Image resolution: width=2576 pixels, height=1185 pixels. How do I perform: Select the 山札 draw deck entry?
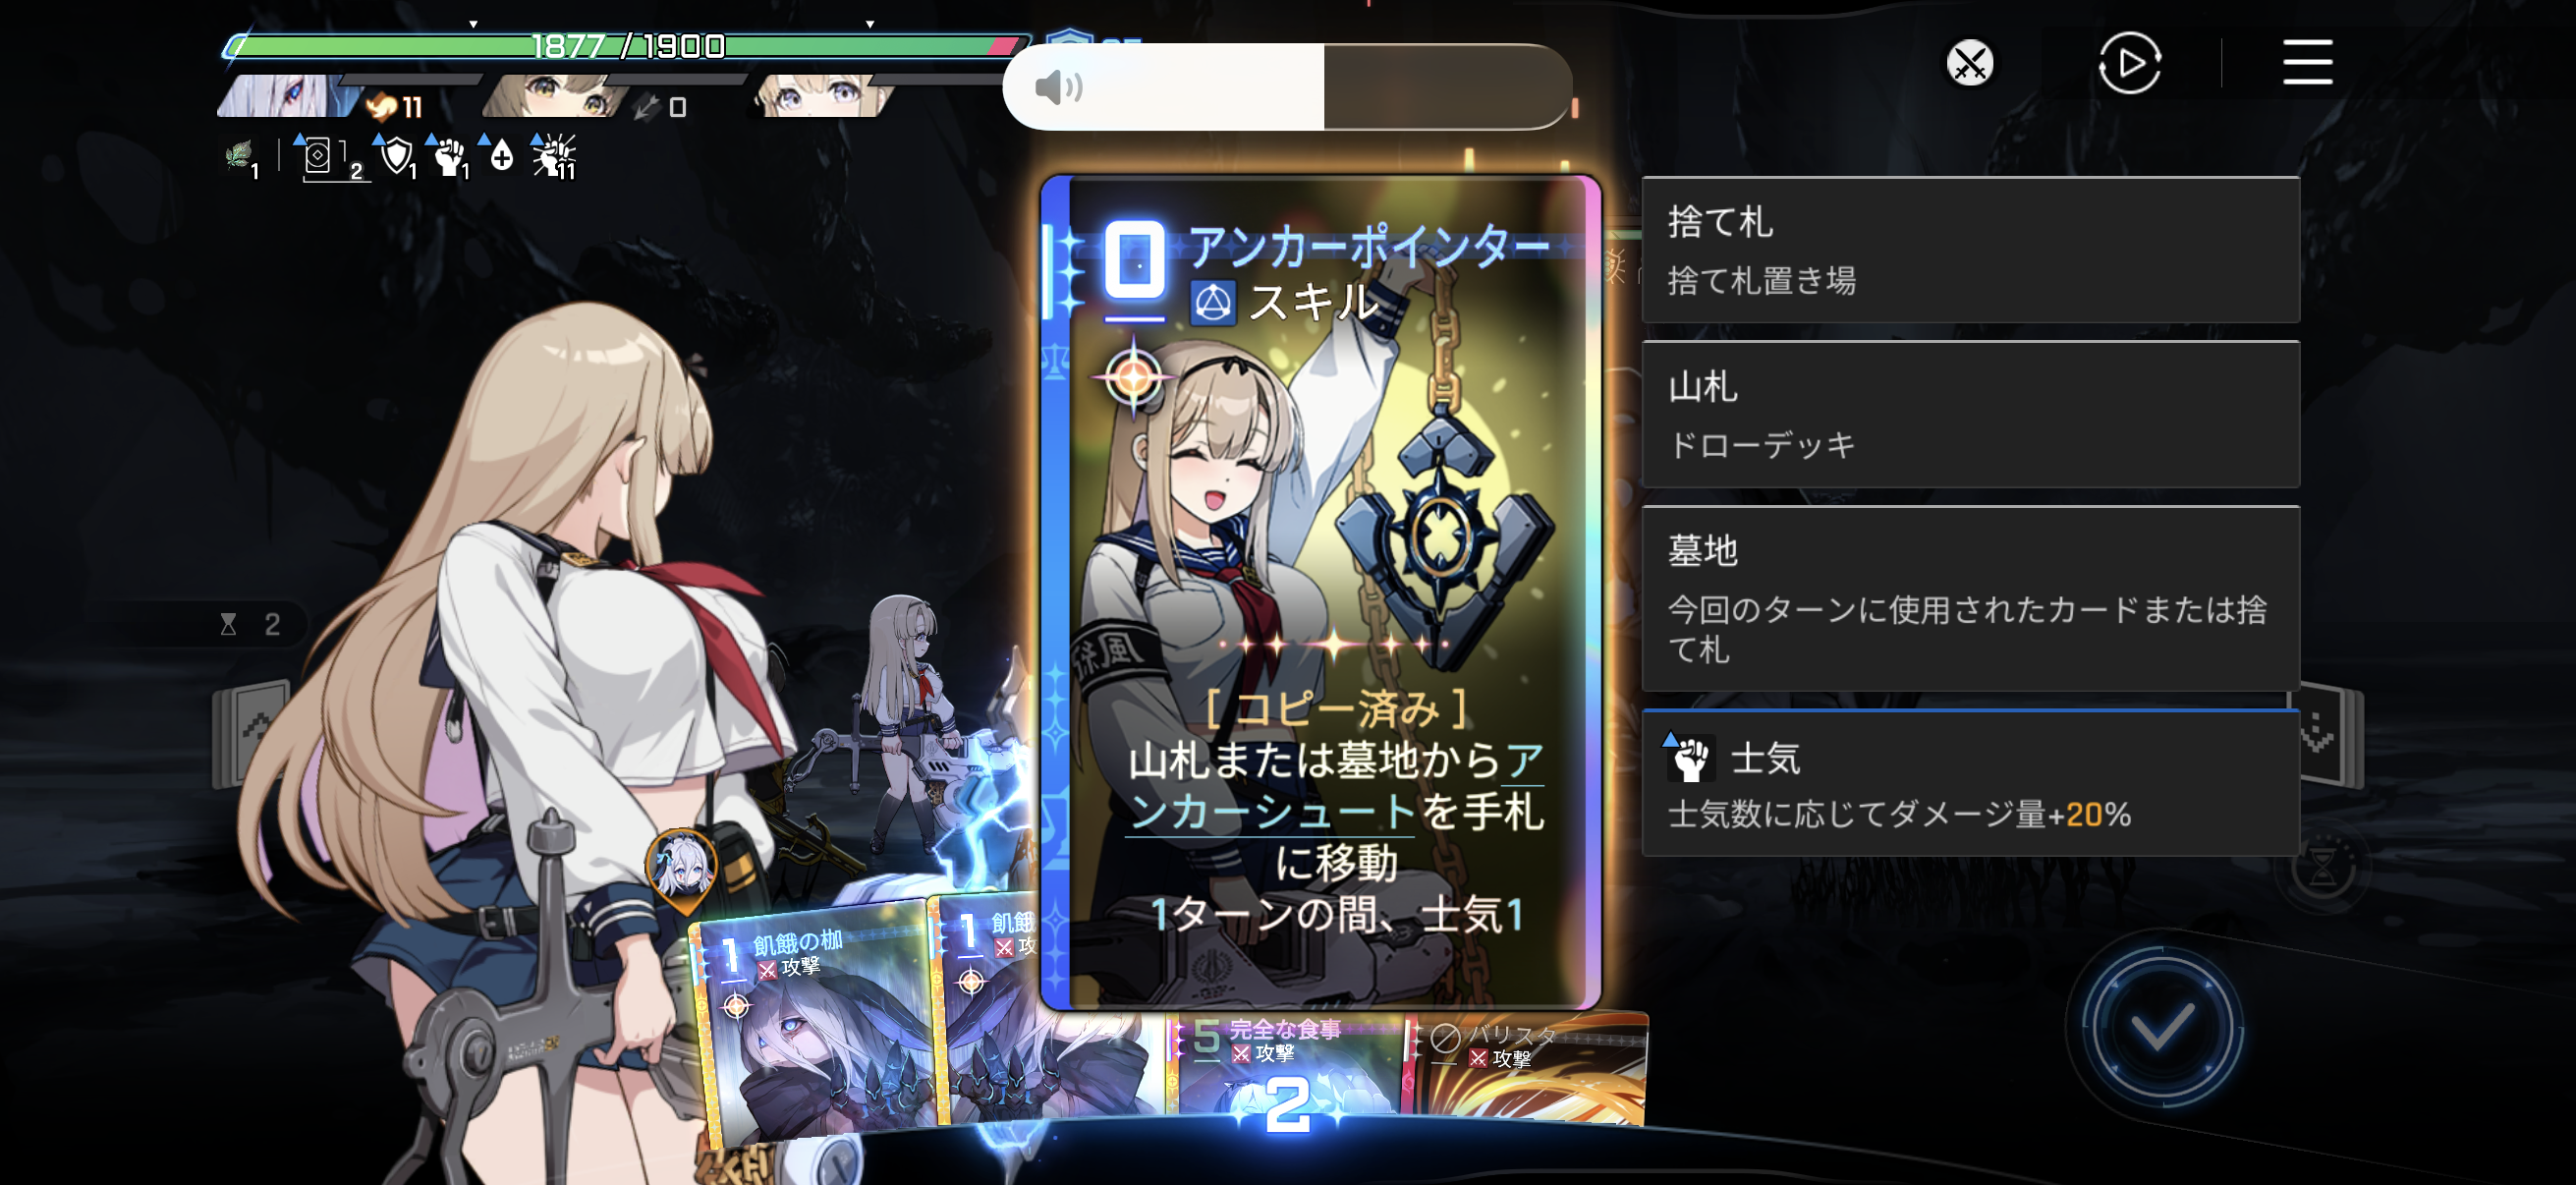pyautogui.click(x=1970, y=414)
